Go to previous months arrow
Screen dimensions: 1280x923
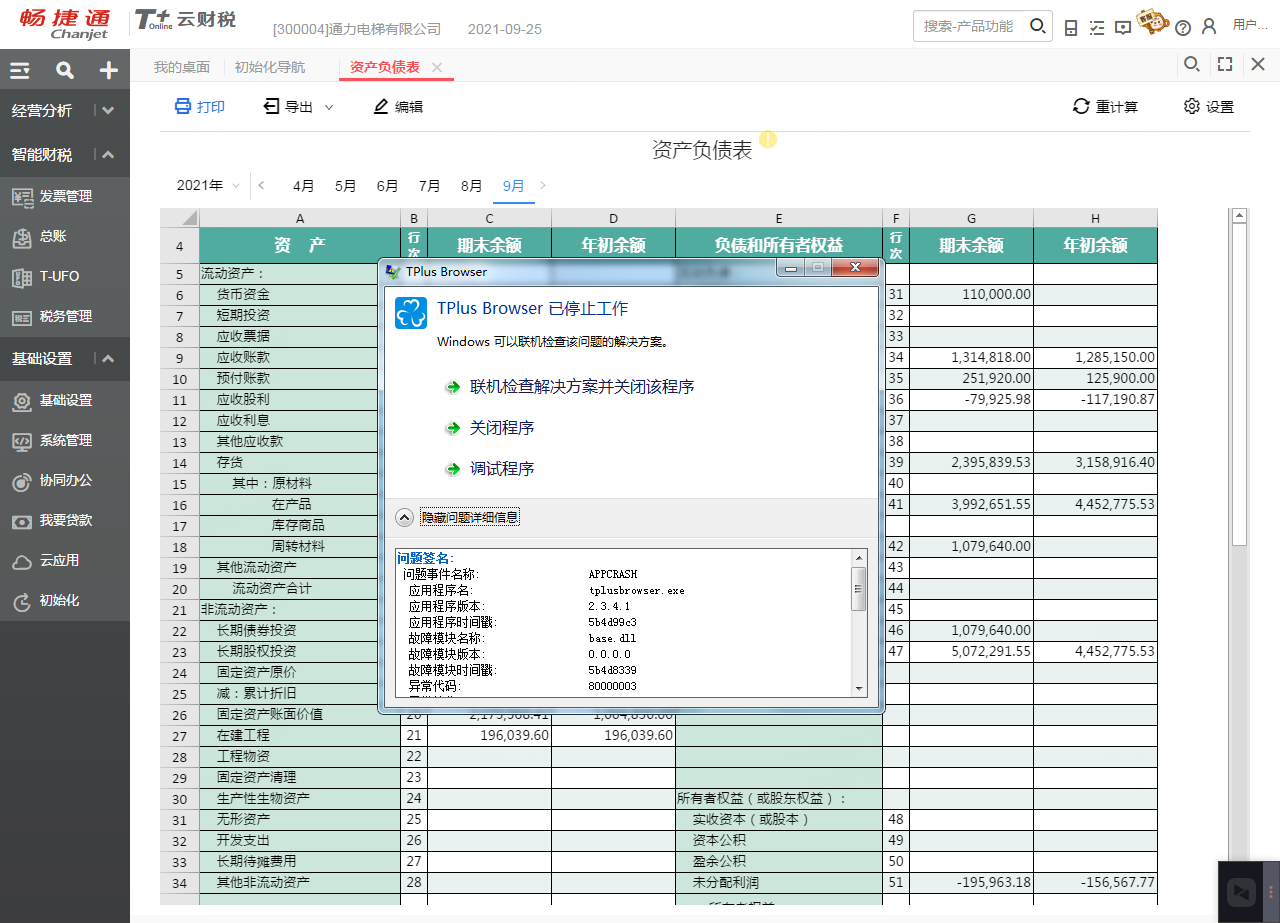point(261,185)
